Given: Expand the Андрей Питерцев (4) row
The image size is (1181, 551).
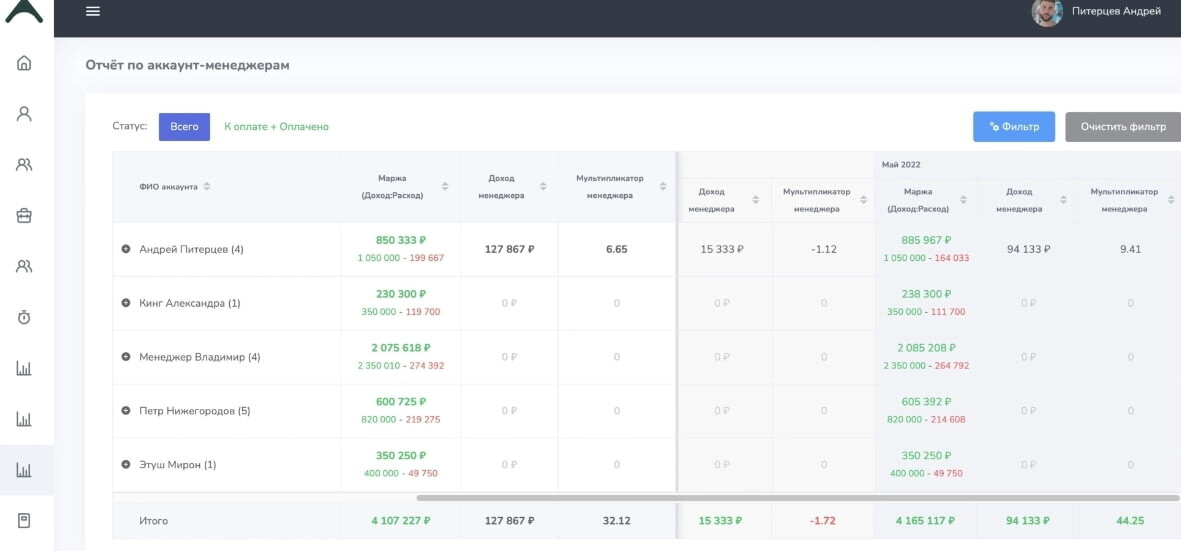Looking at the screenshot, I should pos(126,249).
